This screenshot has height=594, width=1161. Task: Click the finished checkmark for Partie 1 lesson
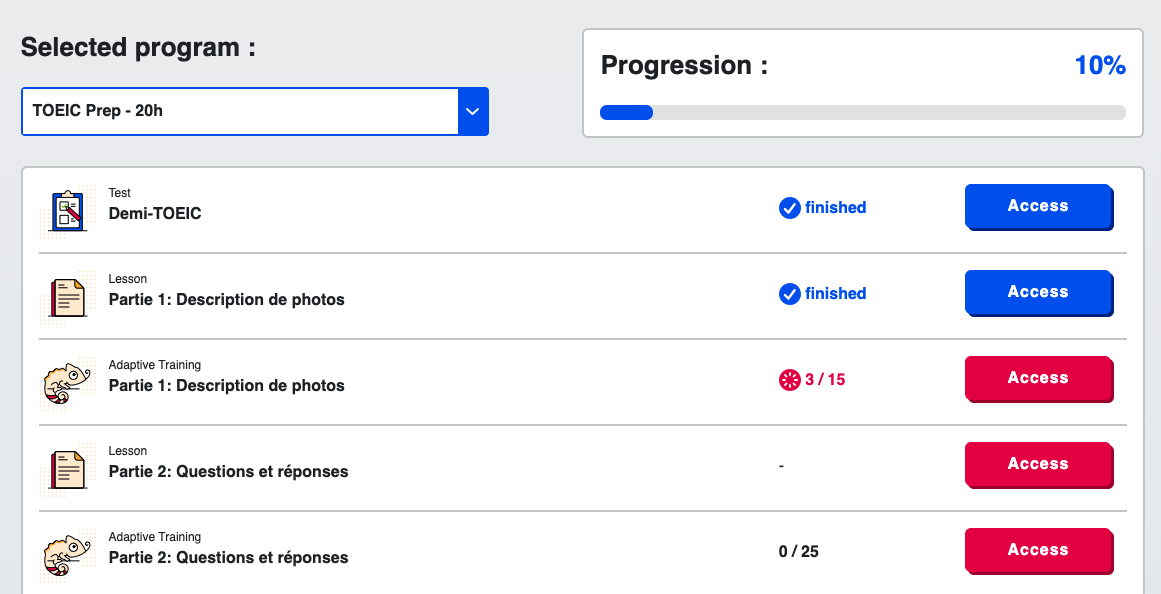tap(789, 294)
